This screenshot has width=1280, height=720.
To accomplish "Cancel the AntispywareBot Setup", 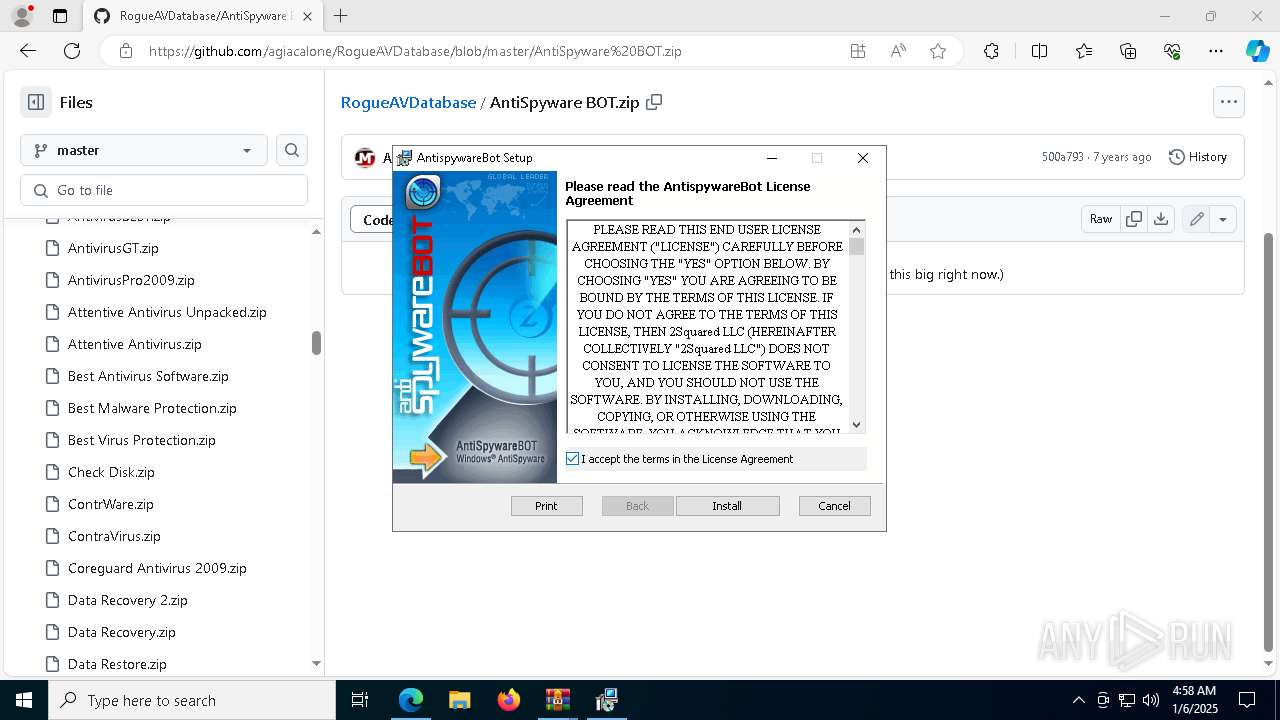I will pyautogui.click(x=834, y=506).
